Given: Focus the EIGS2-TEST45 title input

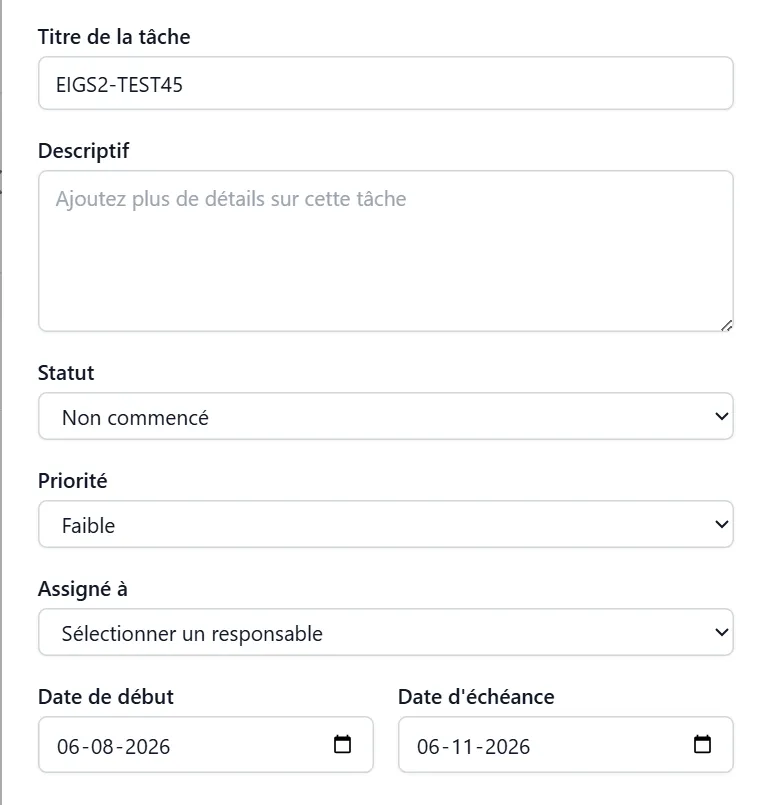Looking at the screenshot, I should [x=386, y=83].
